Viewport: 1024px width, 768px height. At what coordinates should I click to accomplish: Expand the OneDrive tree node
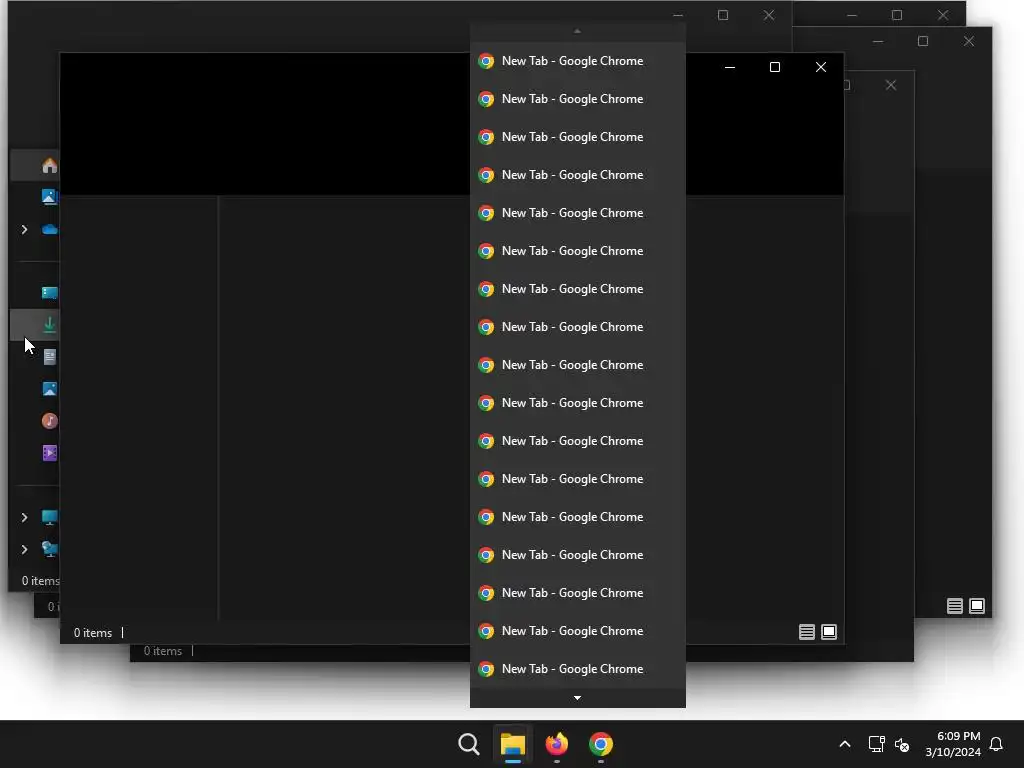(24, 229)
